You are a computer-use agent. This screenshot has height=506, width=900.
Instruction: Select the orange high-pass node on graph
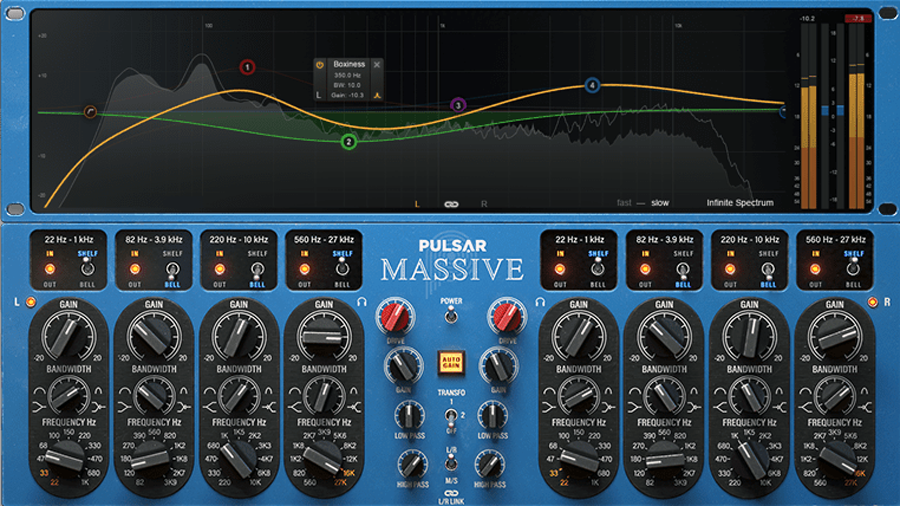point(90,111)
